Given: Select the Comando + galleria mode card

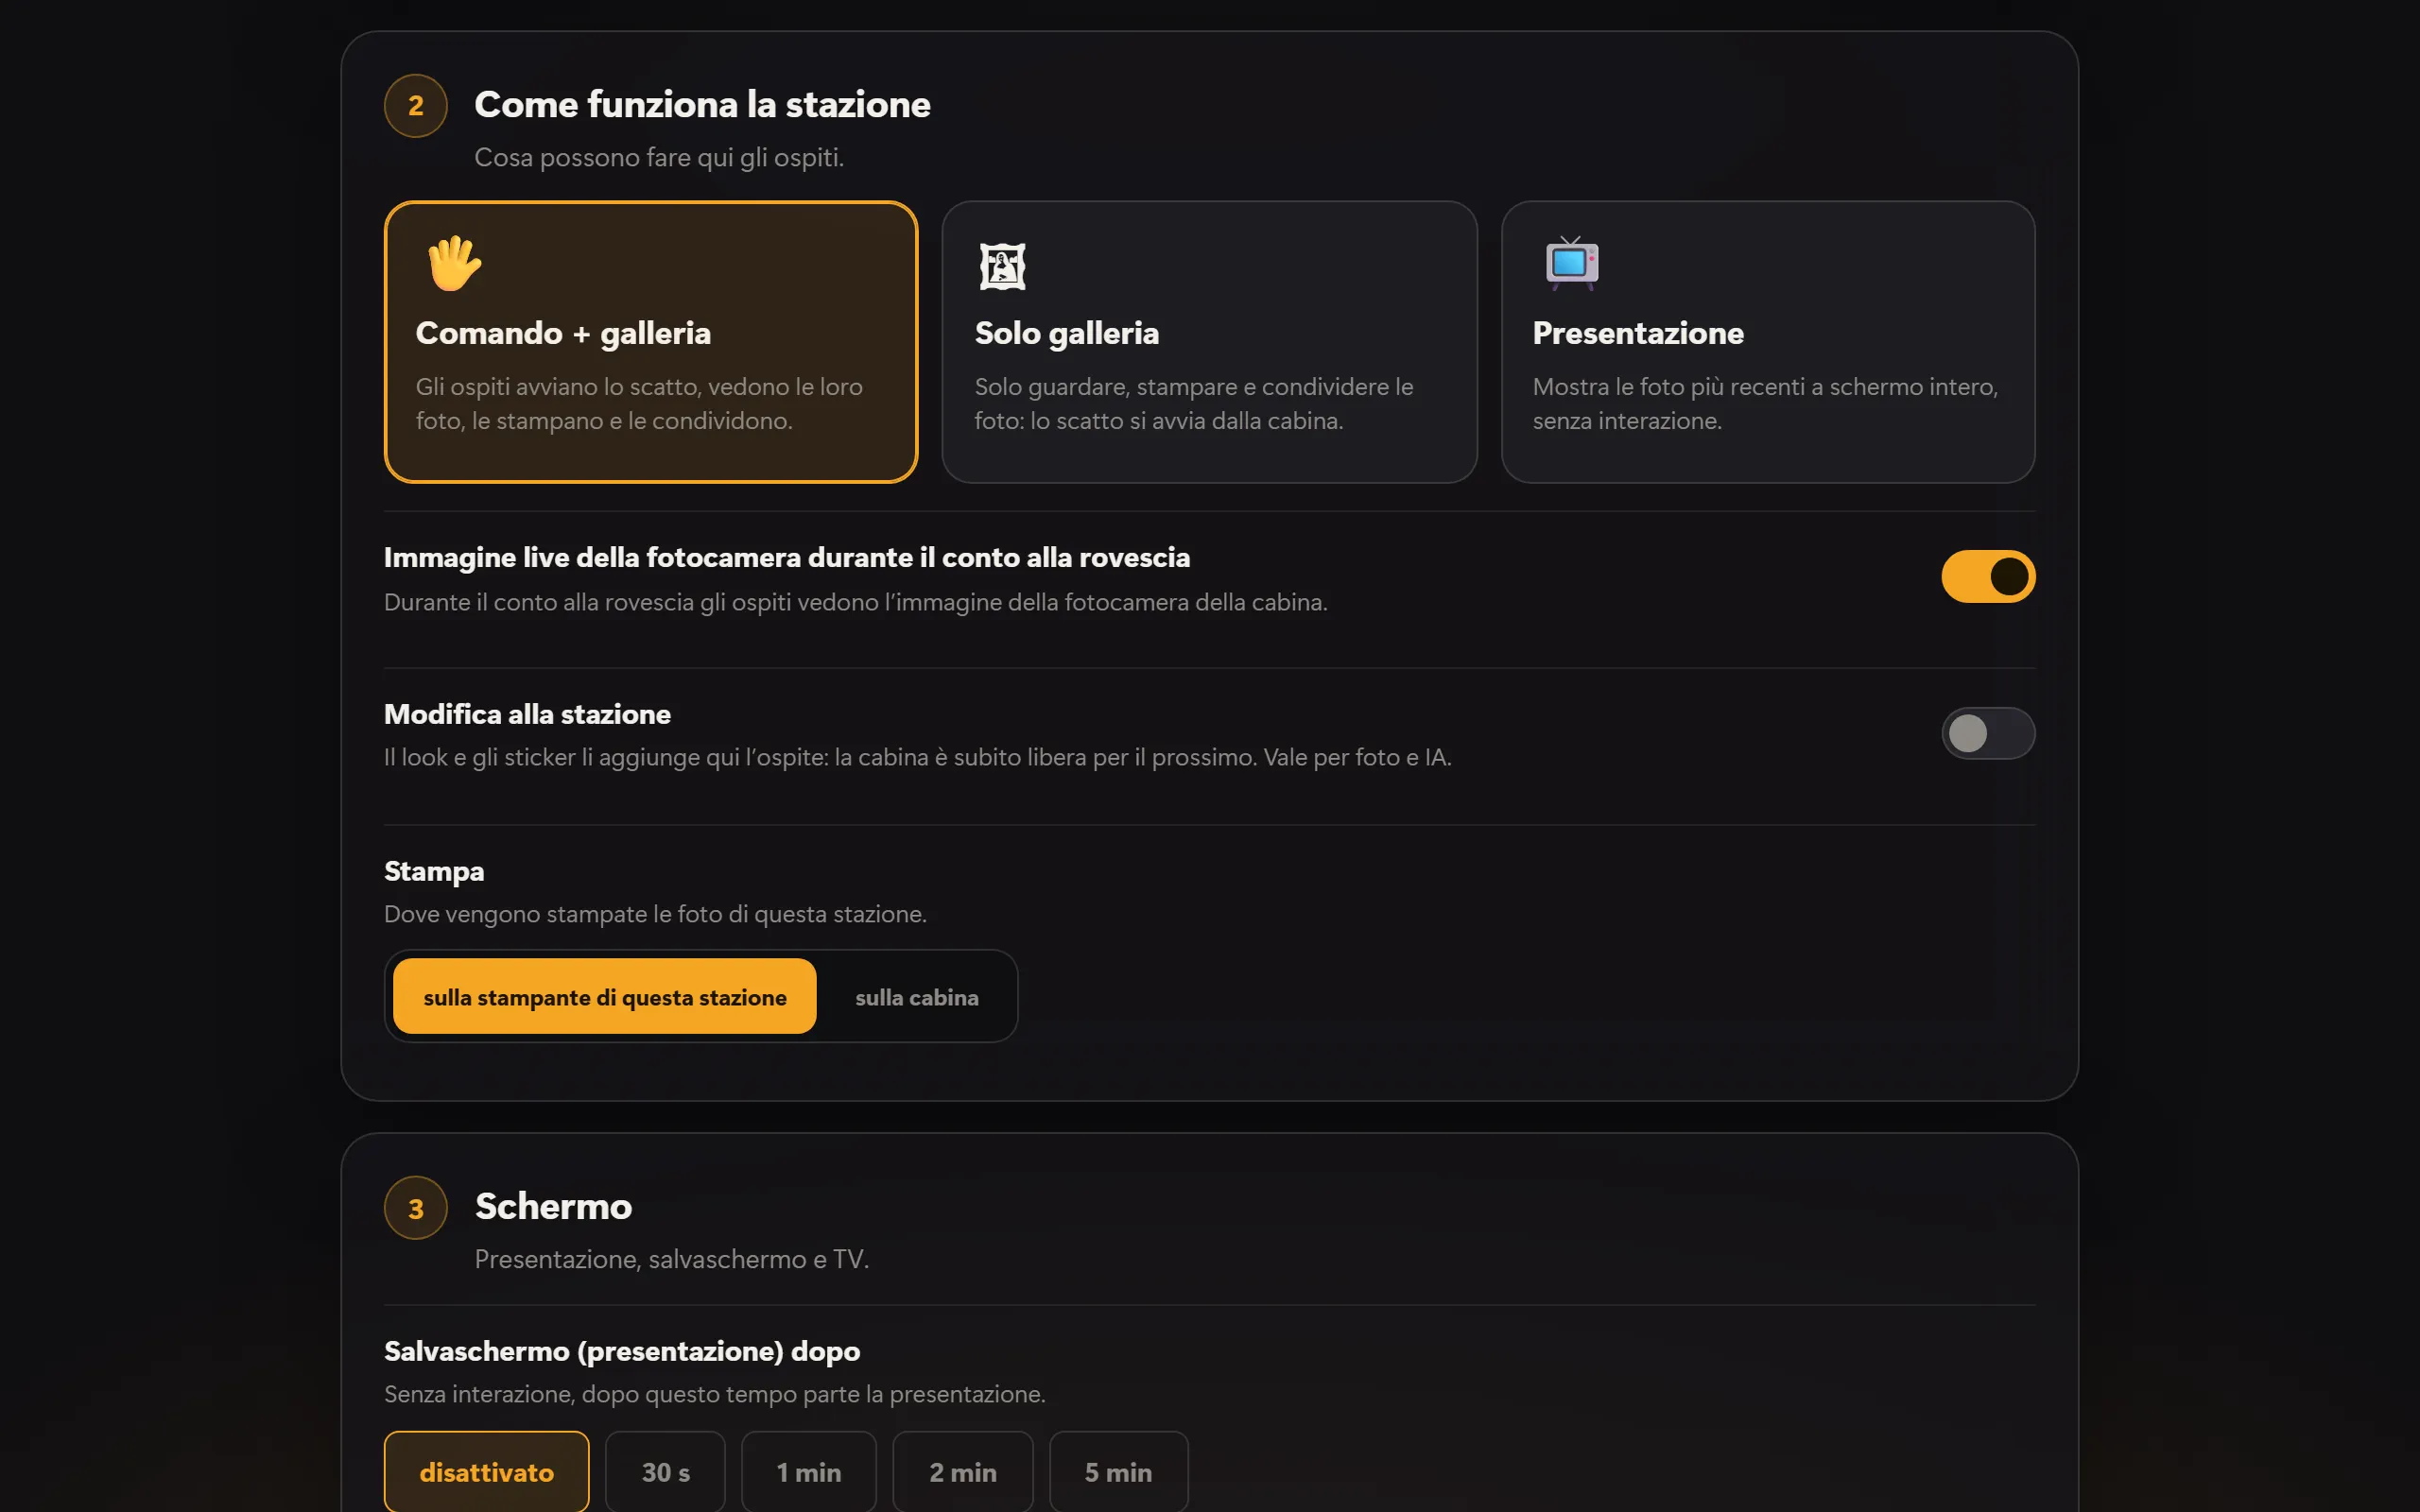Looking at the screenshot, I should pos(651,342).
